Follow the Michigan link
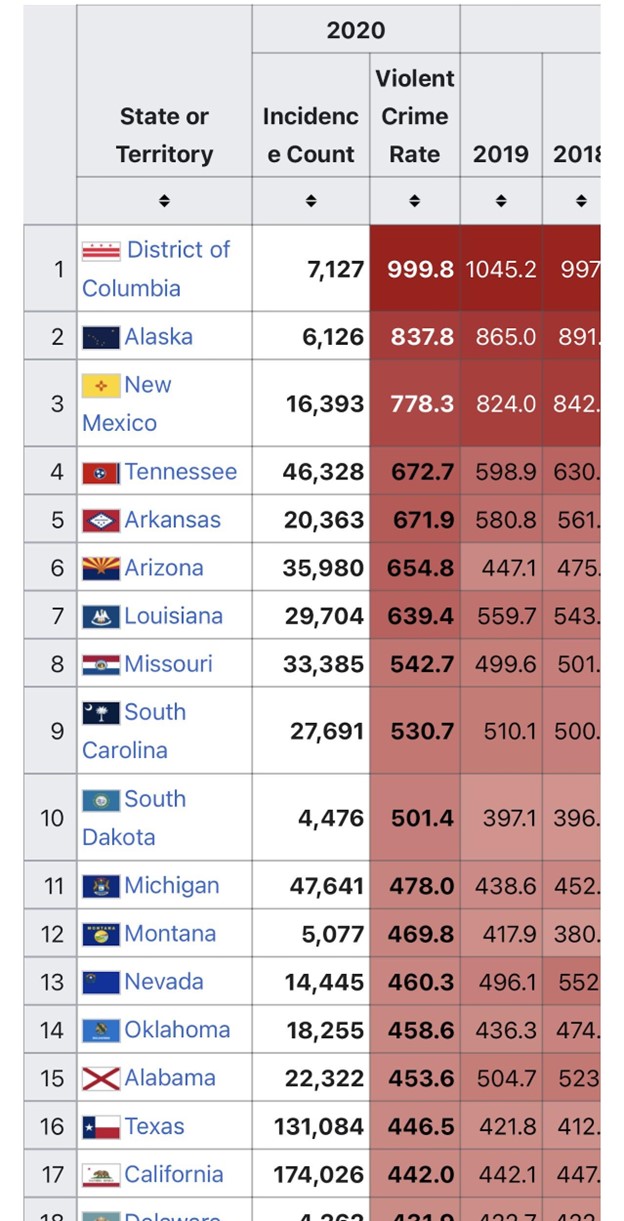This screenshot has width=624, height=1221. point(171,886)
